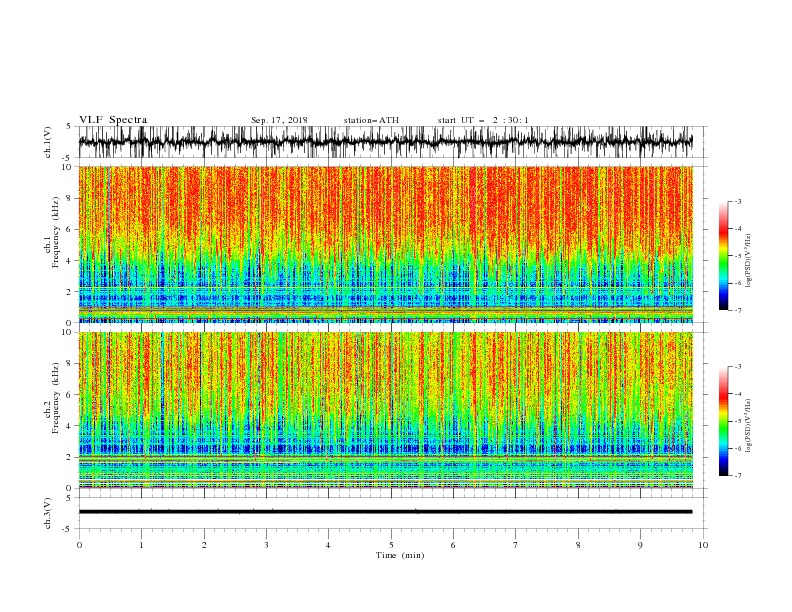Screen dimensions: 792x612
Task: Click the "5" tick on the ch.1 voltage axis
Action: pyautogui.click(x=69, y=126)
